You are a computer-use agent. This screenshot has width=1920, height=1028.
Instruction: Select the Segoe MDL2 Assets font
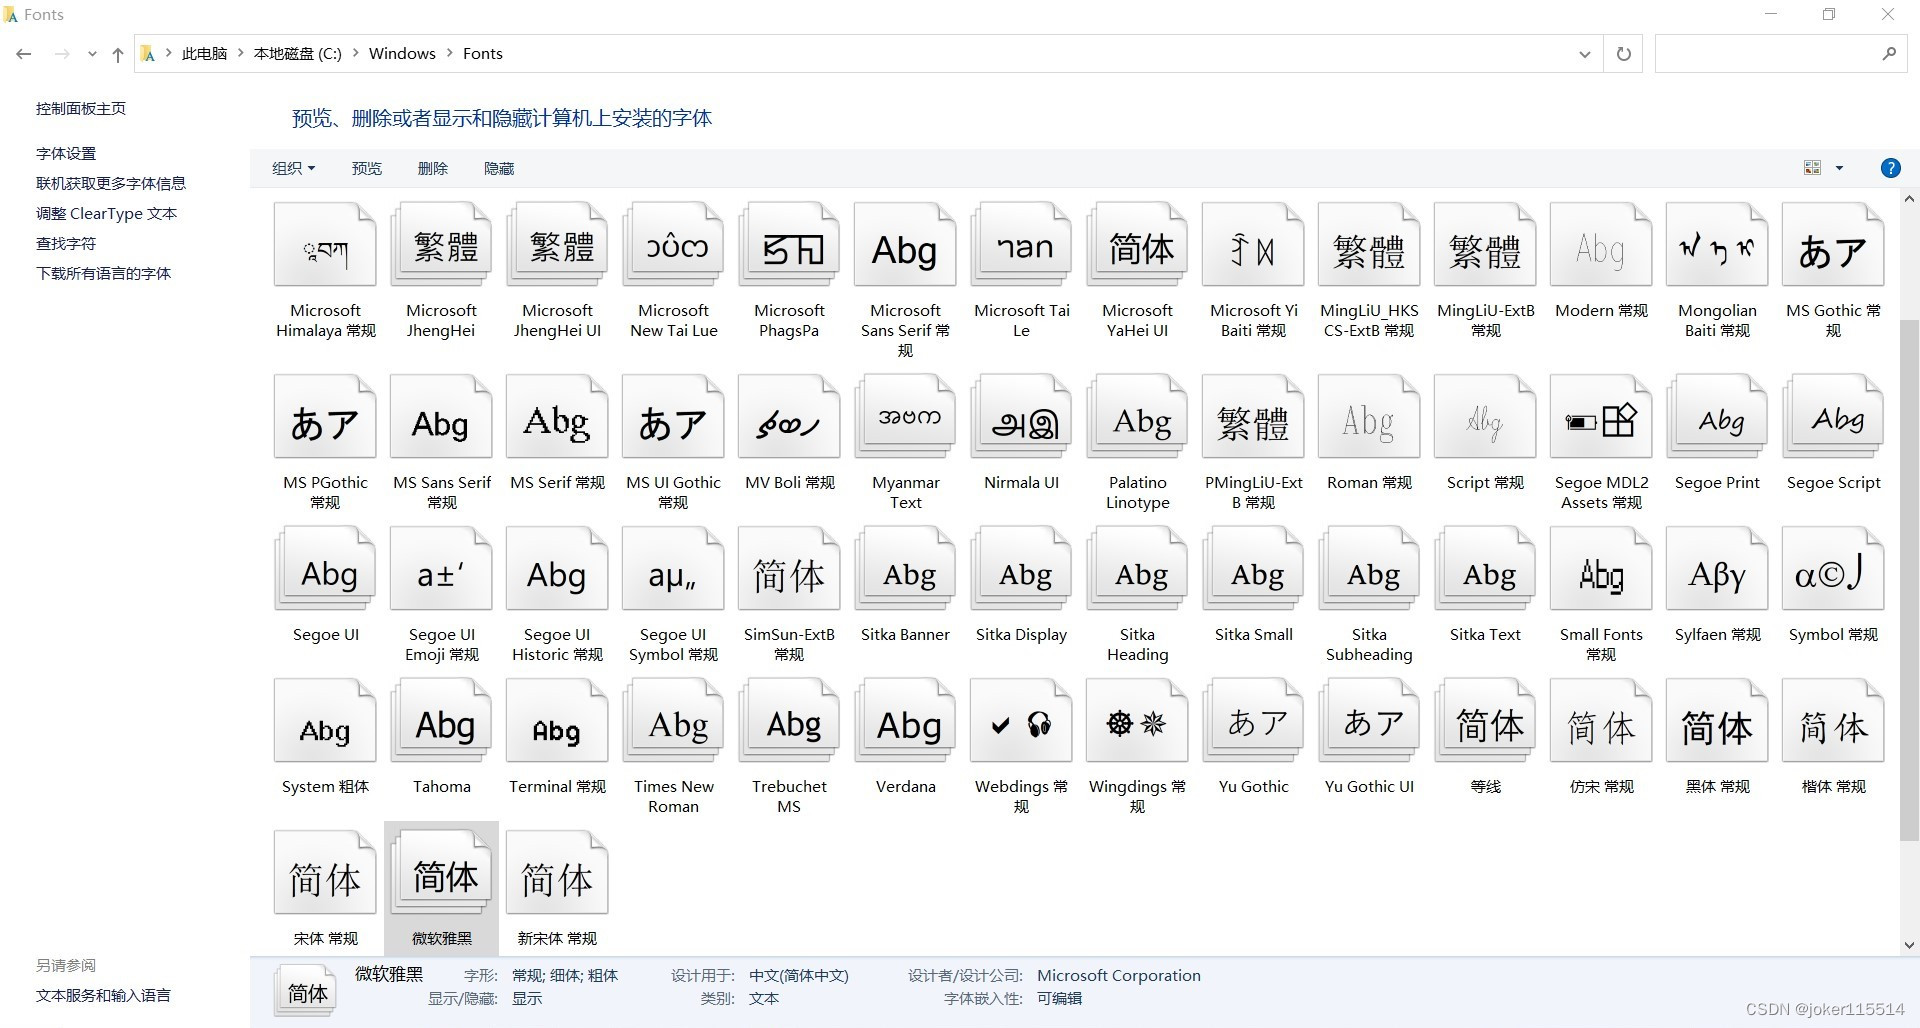(x=1601, y=418)
